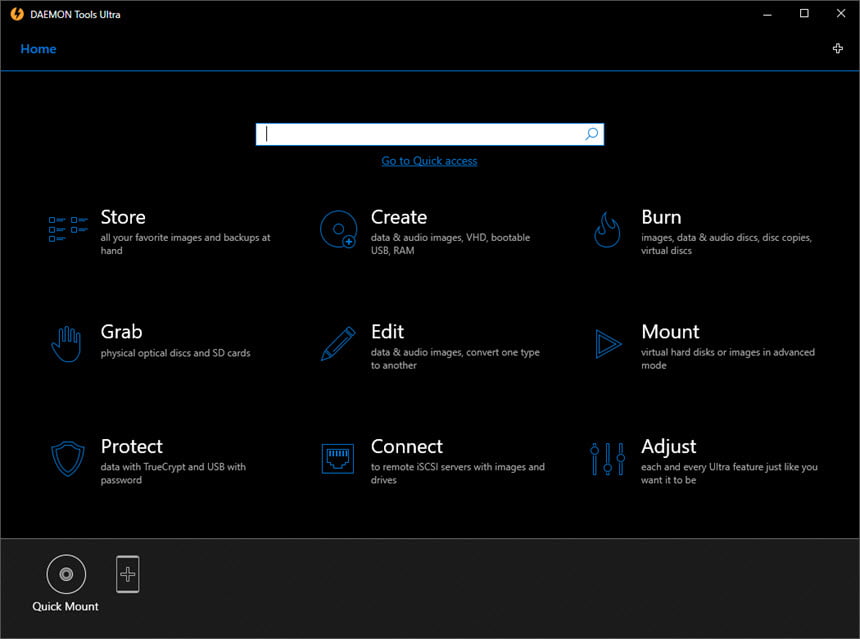Image resolution: width=860 pixels, height=639 pixels.
Task: Select the Mount play-triangle icon
Action: [x=608, y=344]
